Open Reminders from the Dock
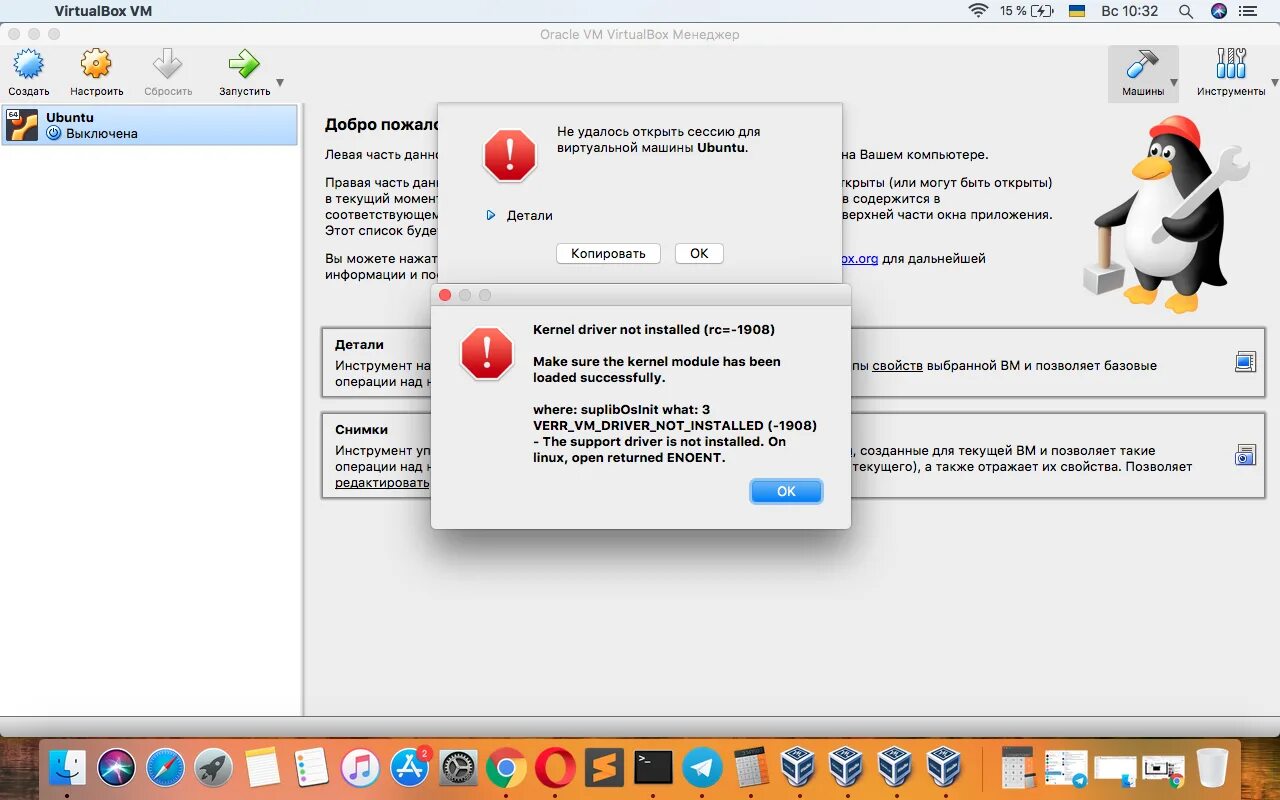The height and width of the screenshot is (800, 1280). pyautogui.click(x=311, y=767)
